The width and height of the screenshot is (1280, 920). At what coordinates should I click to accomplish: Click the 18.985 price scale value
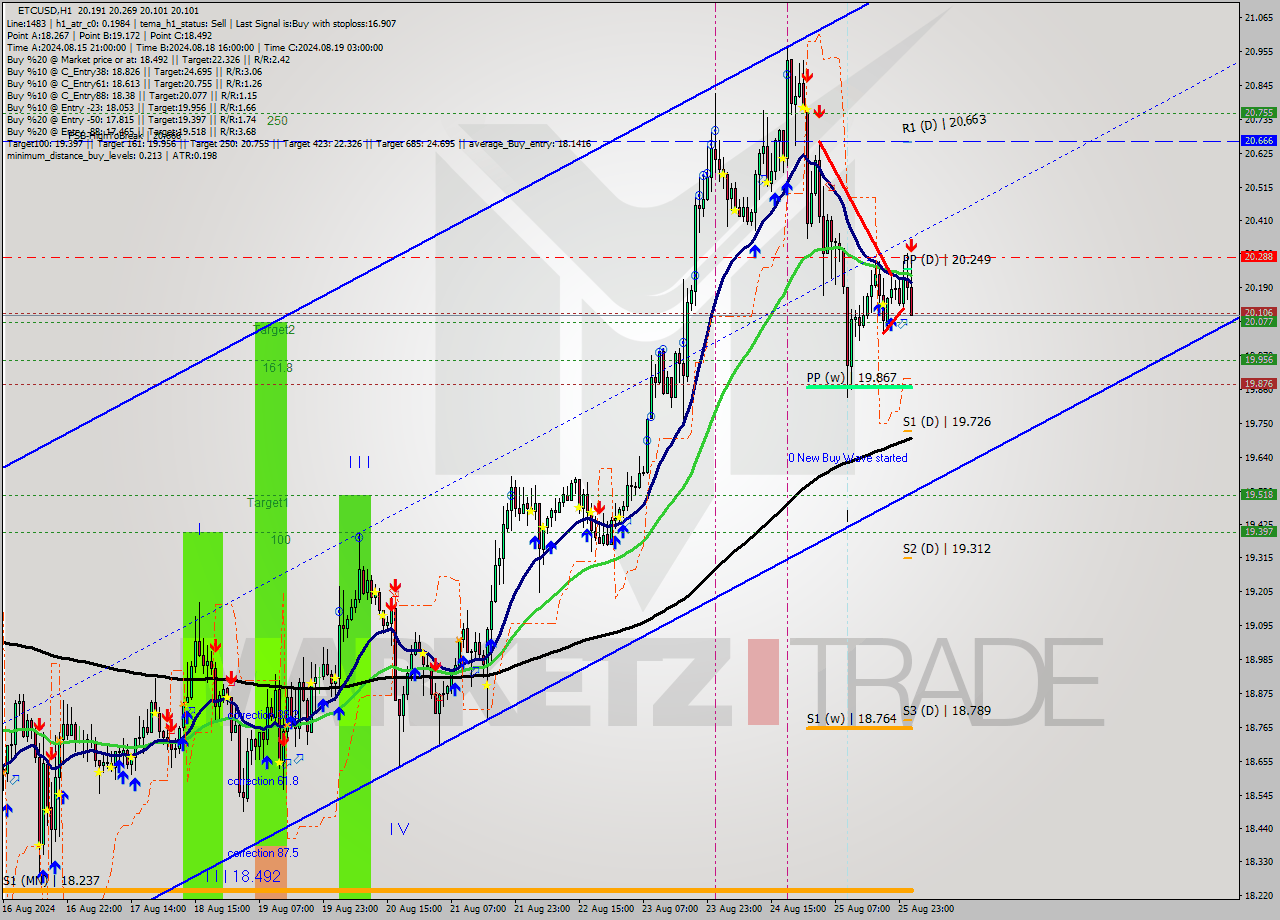pyautogui.click(x=1259, y=660)
